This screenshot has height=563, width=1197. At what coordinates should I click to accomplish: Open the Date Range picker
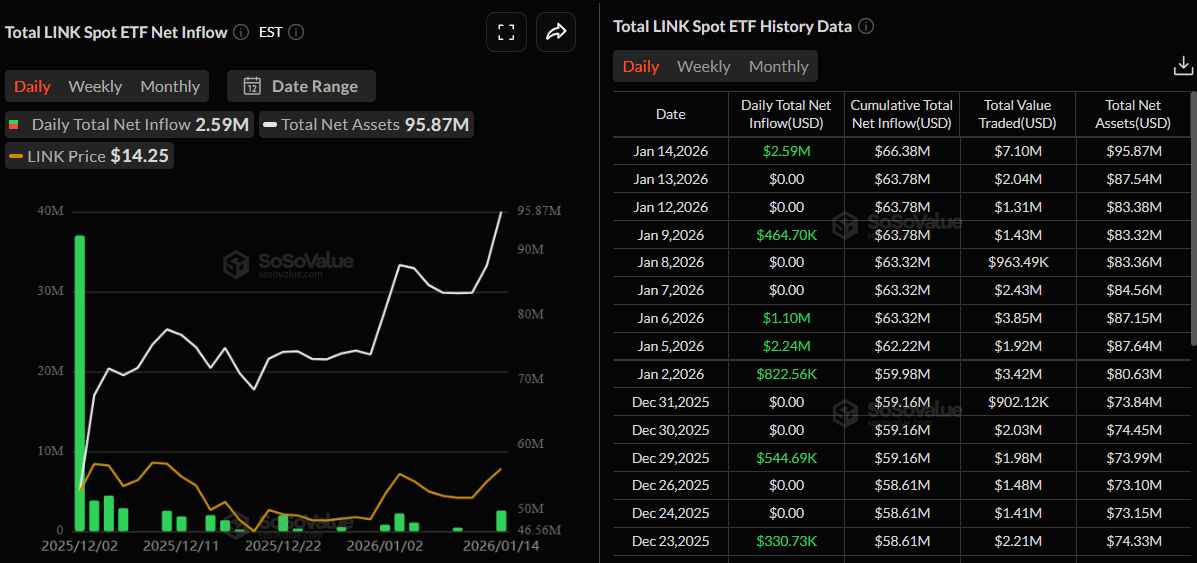(x=301, y=86)
